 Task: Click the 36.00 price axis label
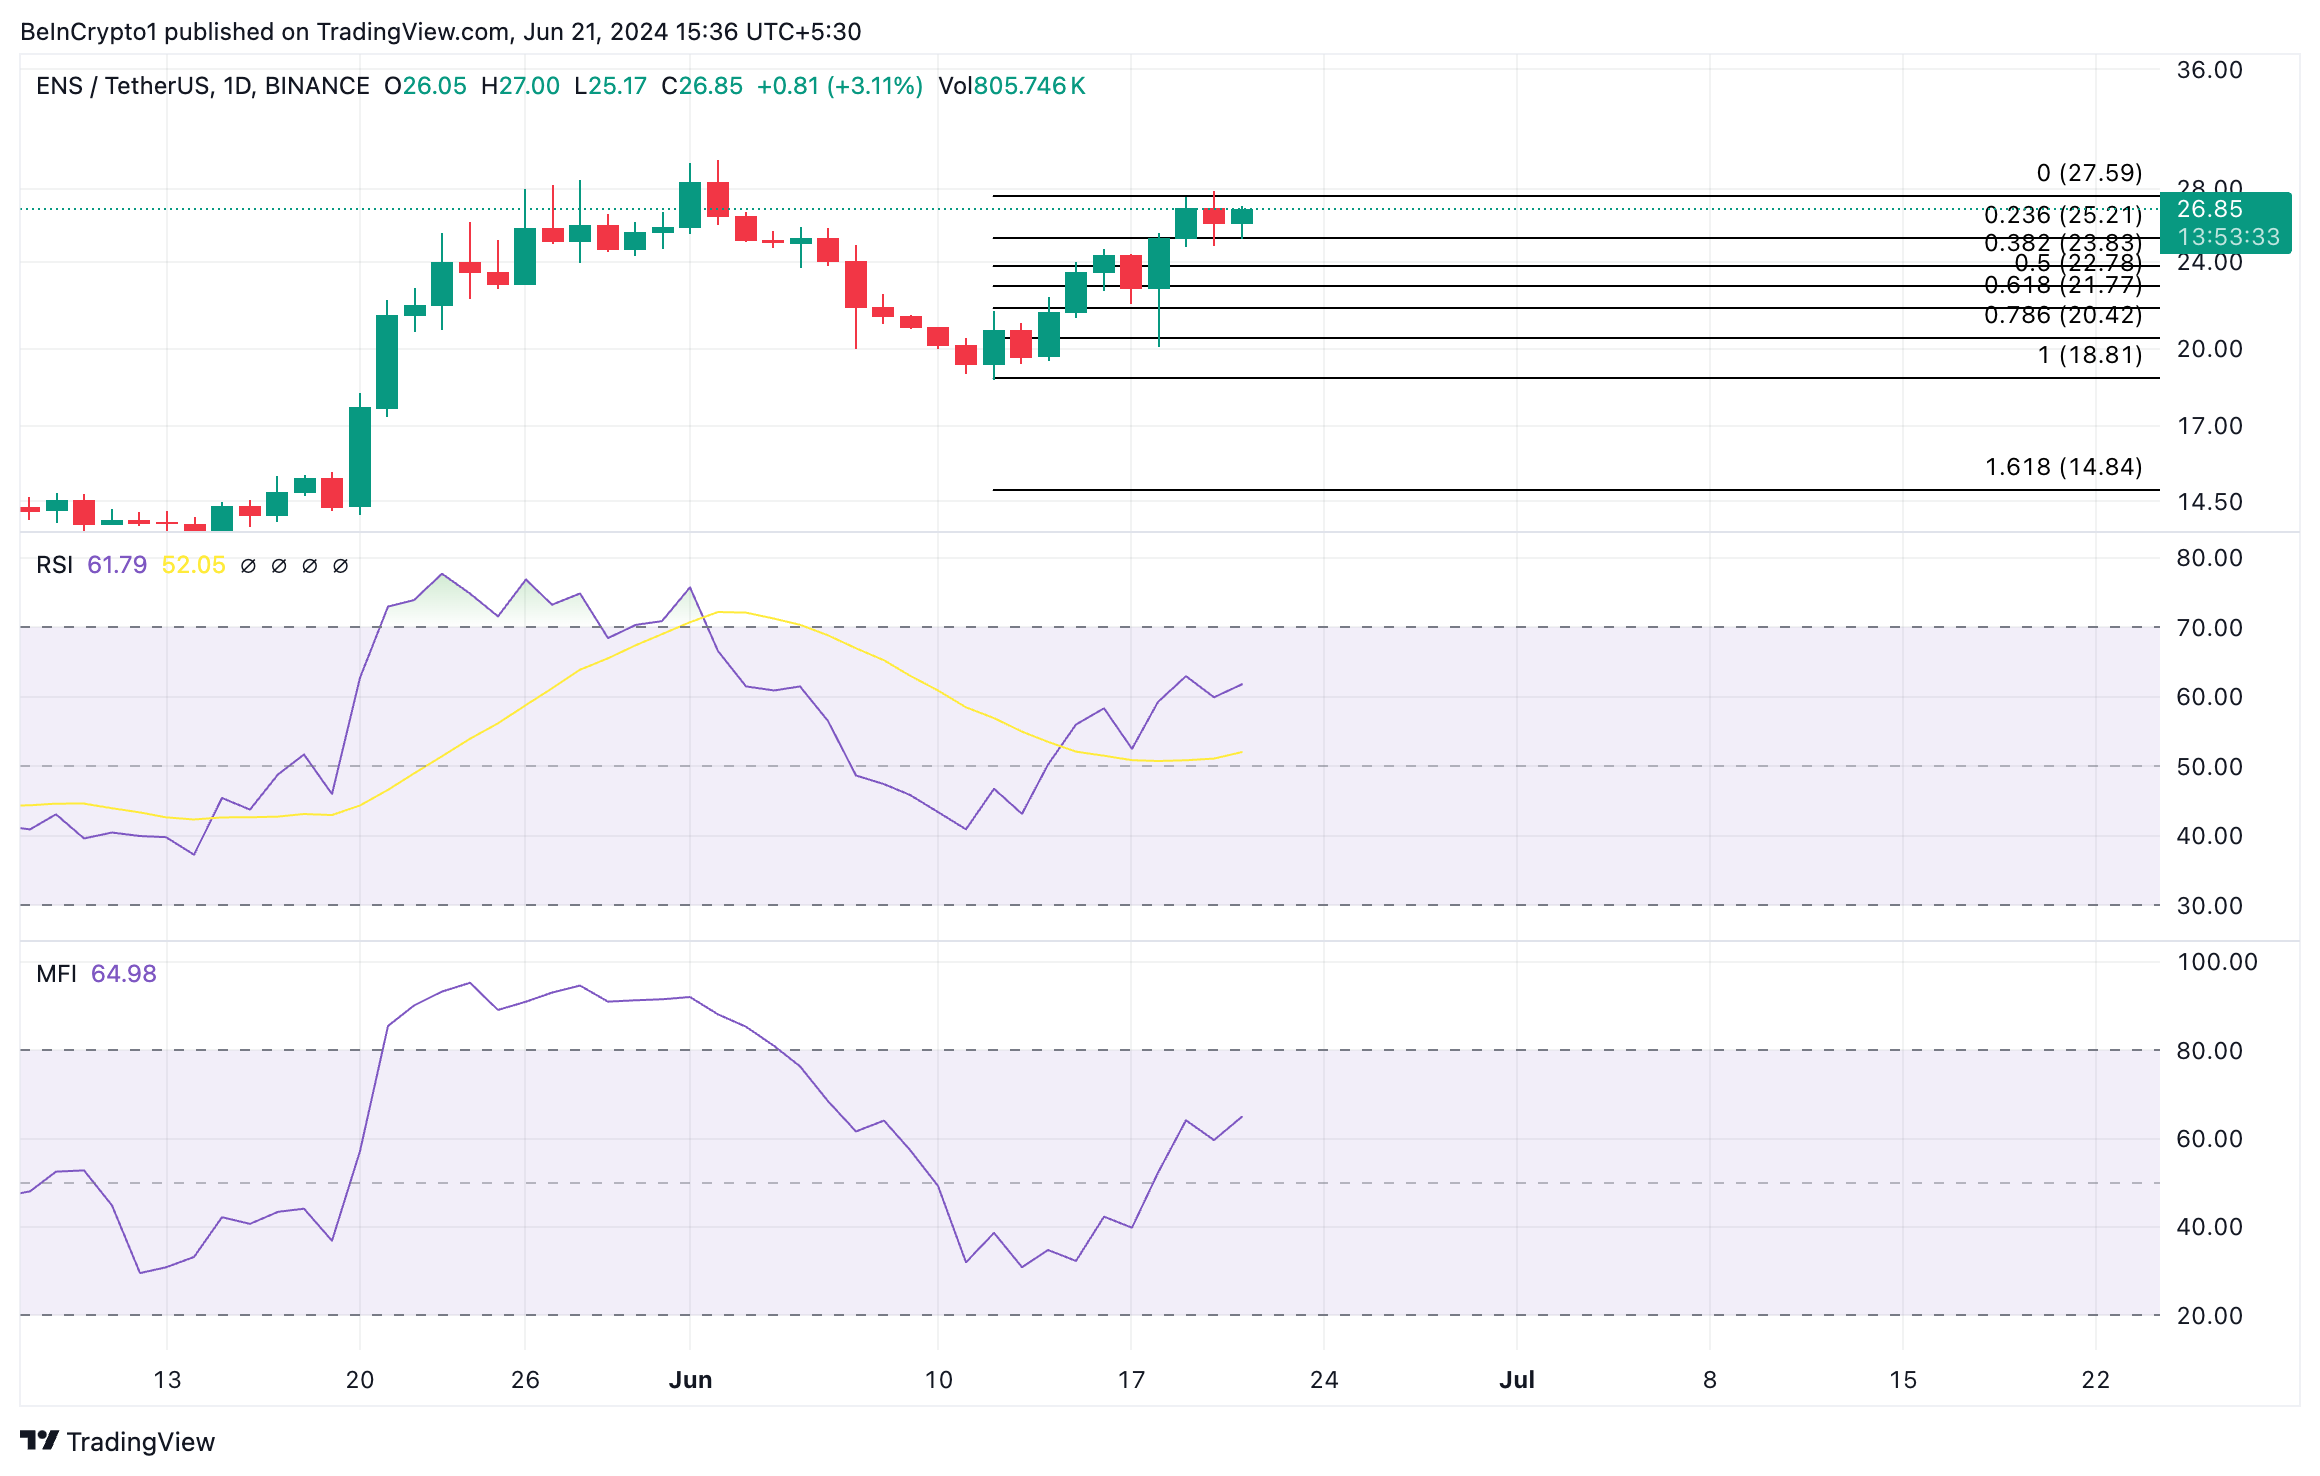coord(2209,70)
